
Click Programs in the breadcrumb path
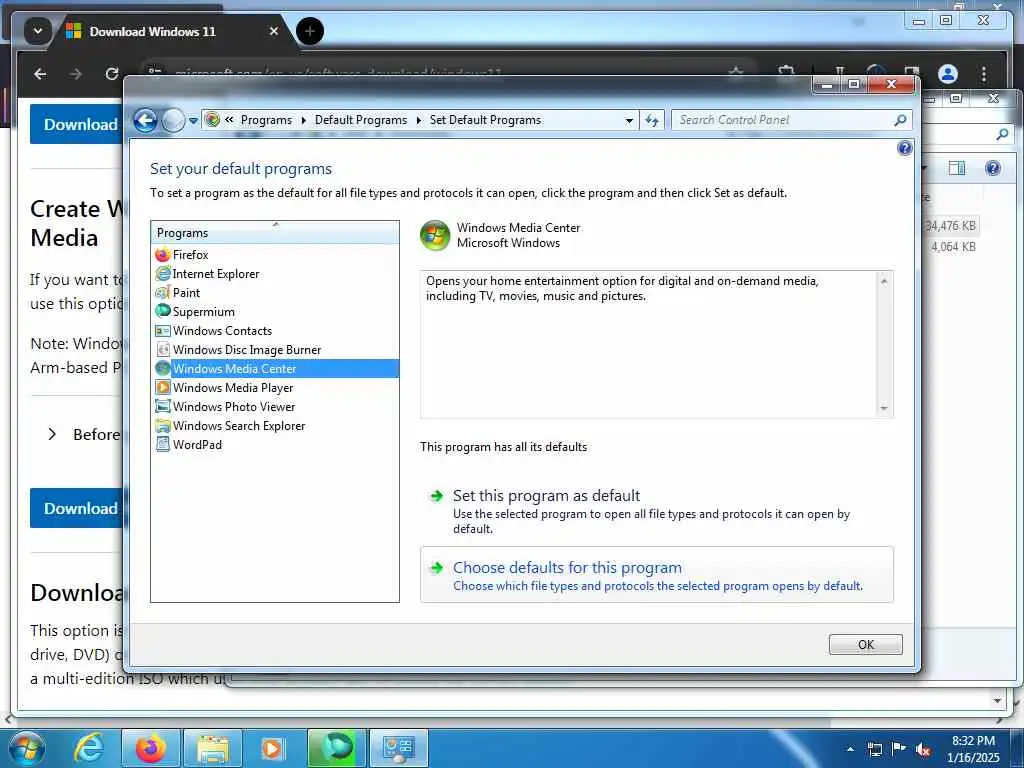coord(266,120)
